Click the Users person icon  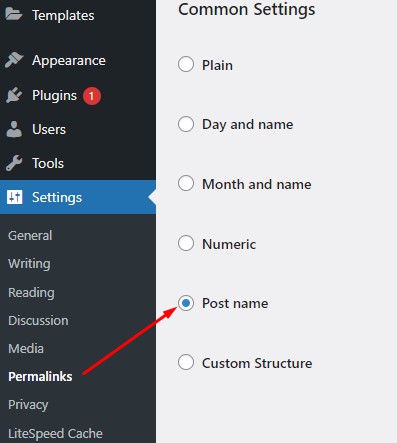14,129
